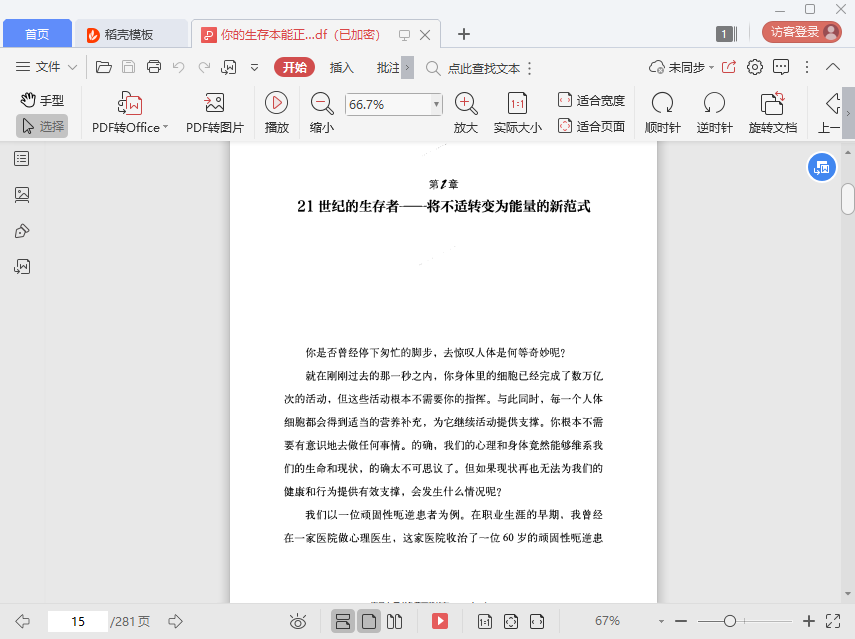Switch to the 插入 ribbon tab
Viewport: 855px width, 639px height.
pyautogui.click(x=342, y=67)
